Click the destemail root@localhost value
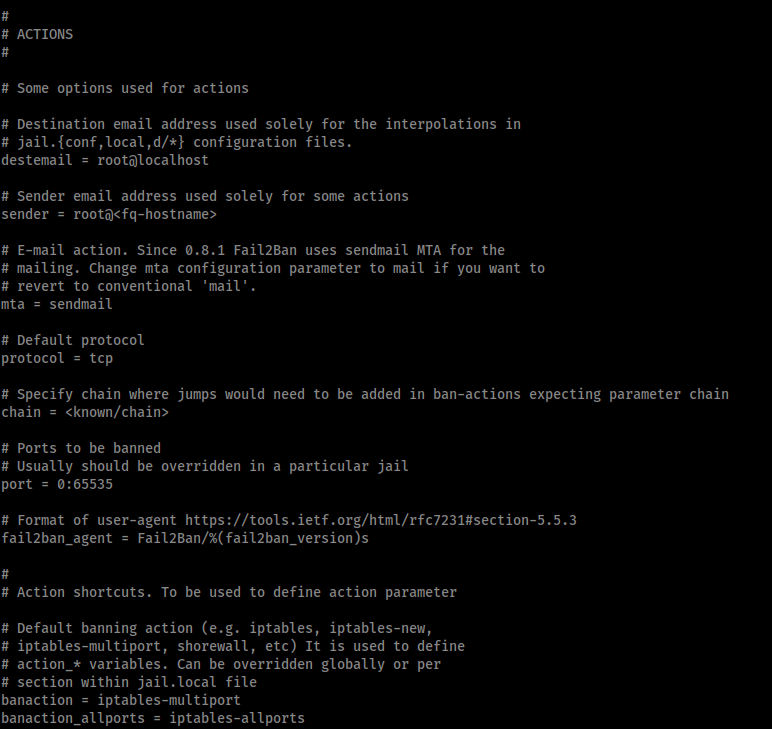772x729 pixels. [153, 160]
